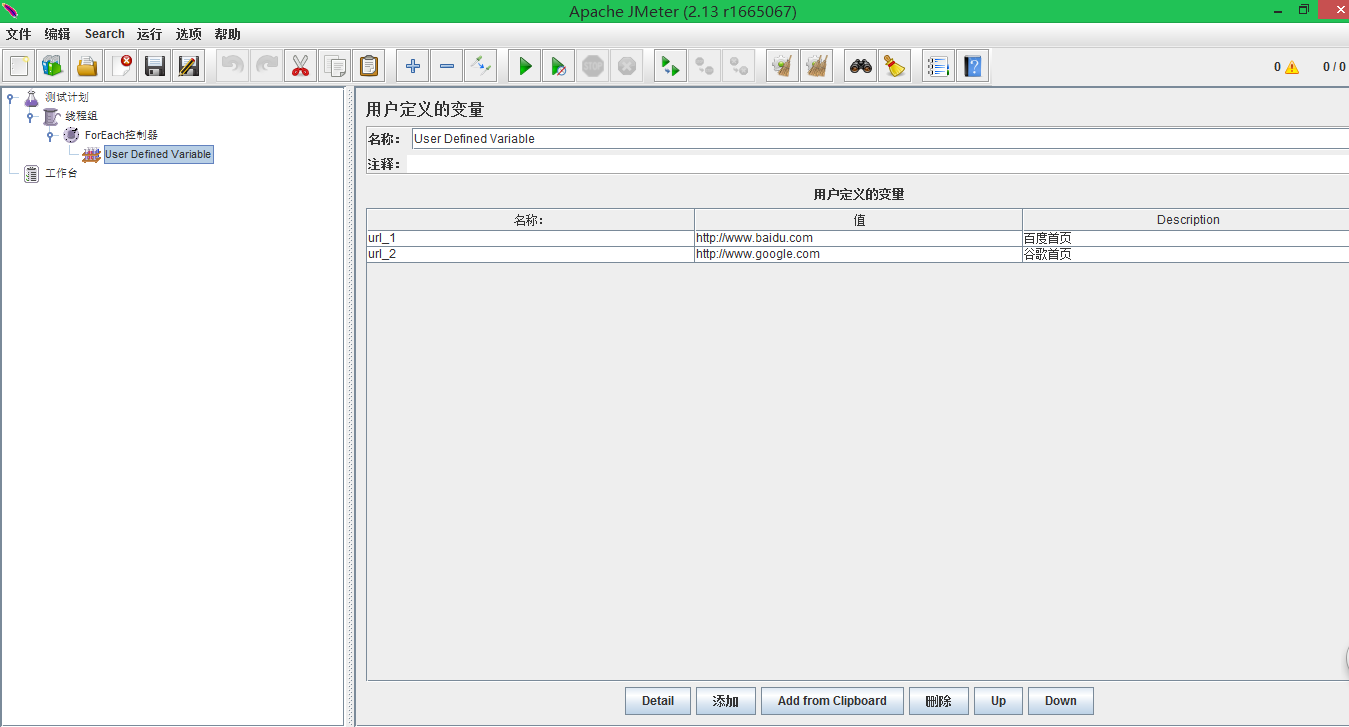This screenshot has height=727, width=1349.
Task: Collapse the 线程组 tree node handle
Action: (x=30, y=117)
